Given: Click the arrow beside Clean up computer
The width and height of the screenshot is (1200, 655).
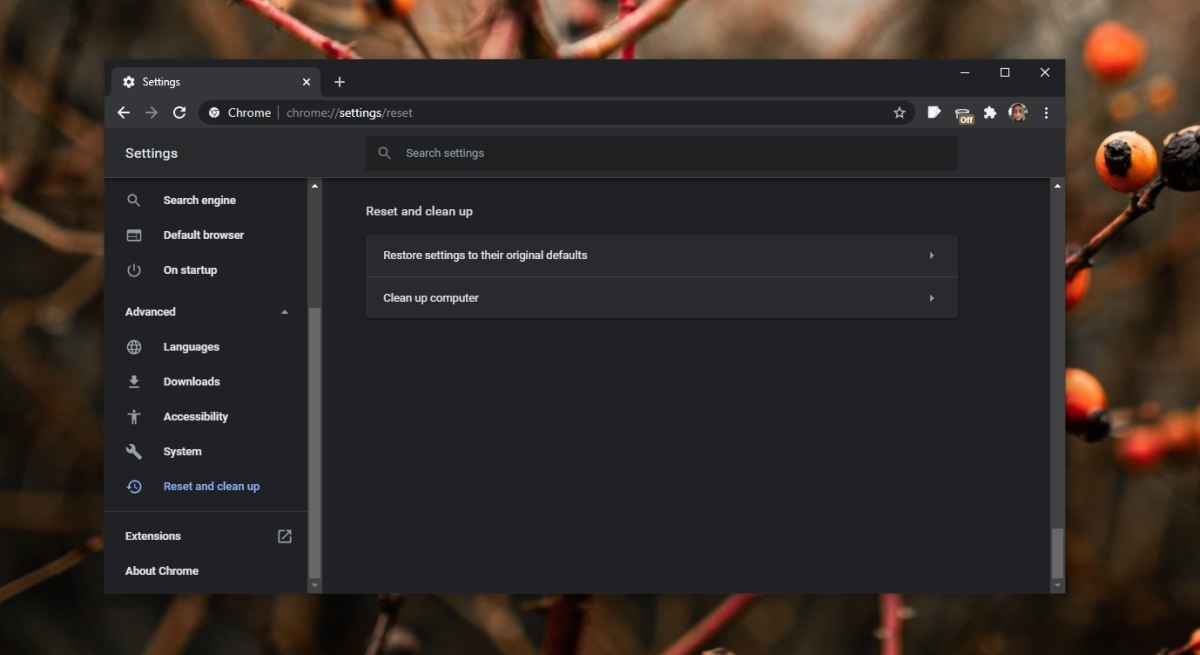Looking at the screenshot, I should point(932,298).
